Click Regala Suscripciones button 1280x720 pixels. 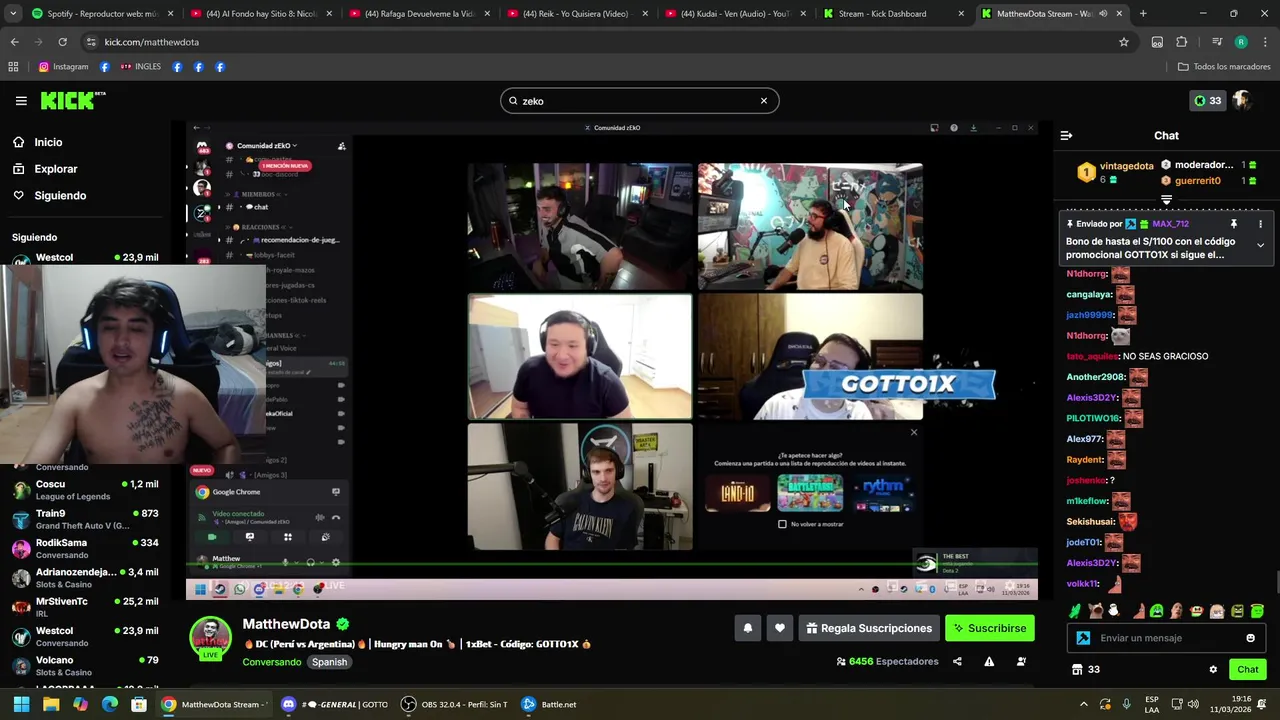pyautogui.click(x=868, y=628)
